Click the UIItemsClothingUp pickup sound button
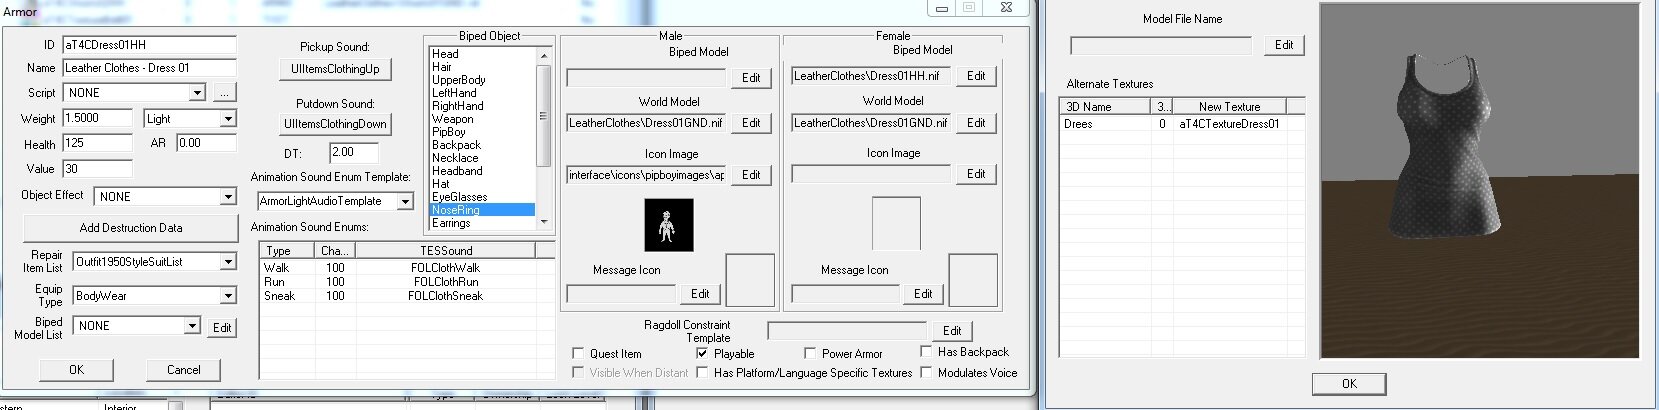Screen dimensions: 1659x410 335,69
